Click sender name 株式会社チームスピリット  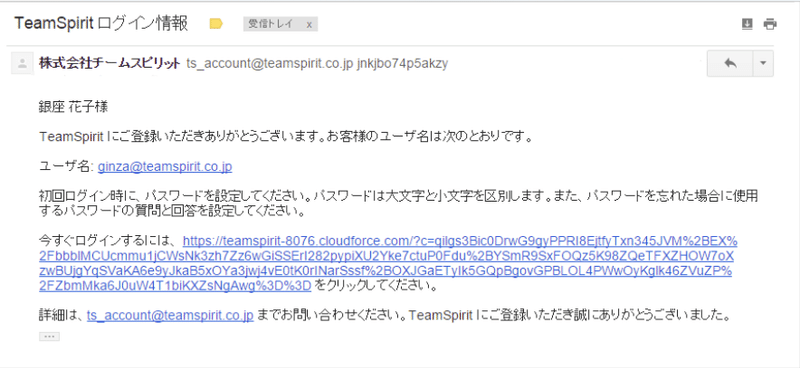pyautogui.click(x=110, y=63)
